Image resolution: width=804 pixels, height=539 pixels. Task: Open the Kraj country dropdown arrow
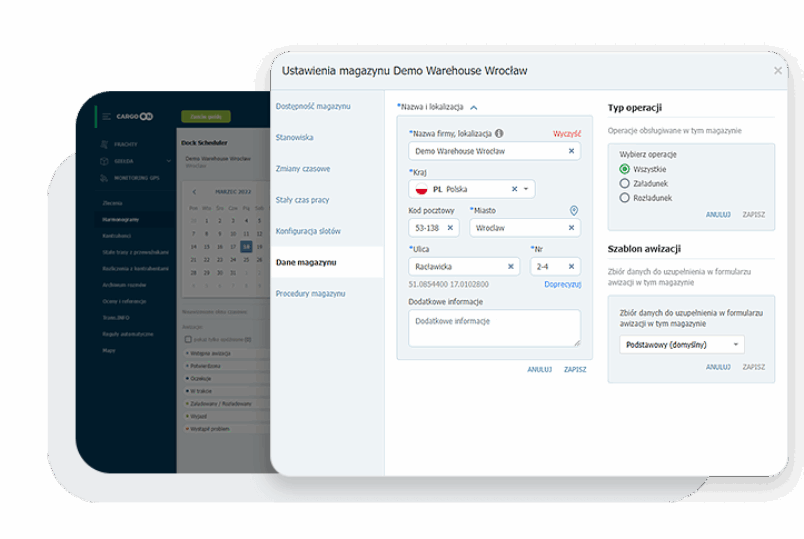click(x=527, y=189)
